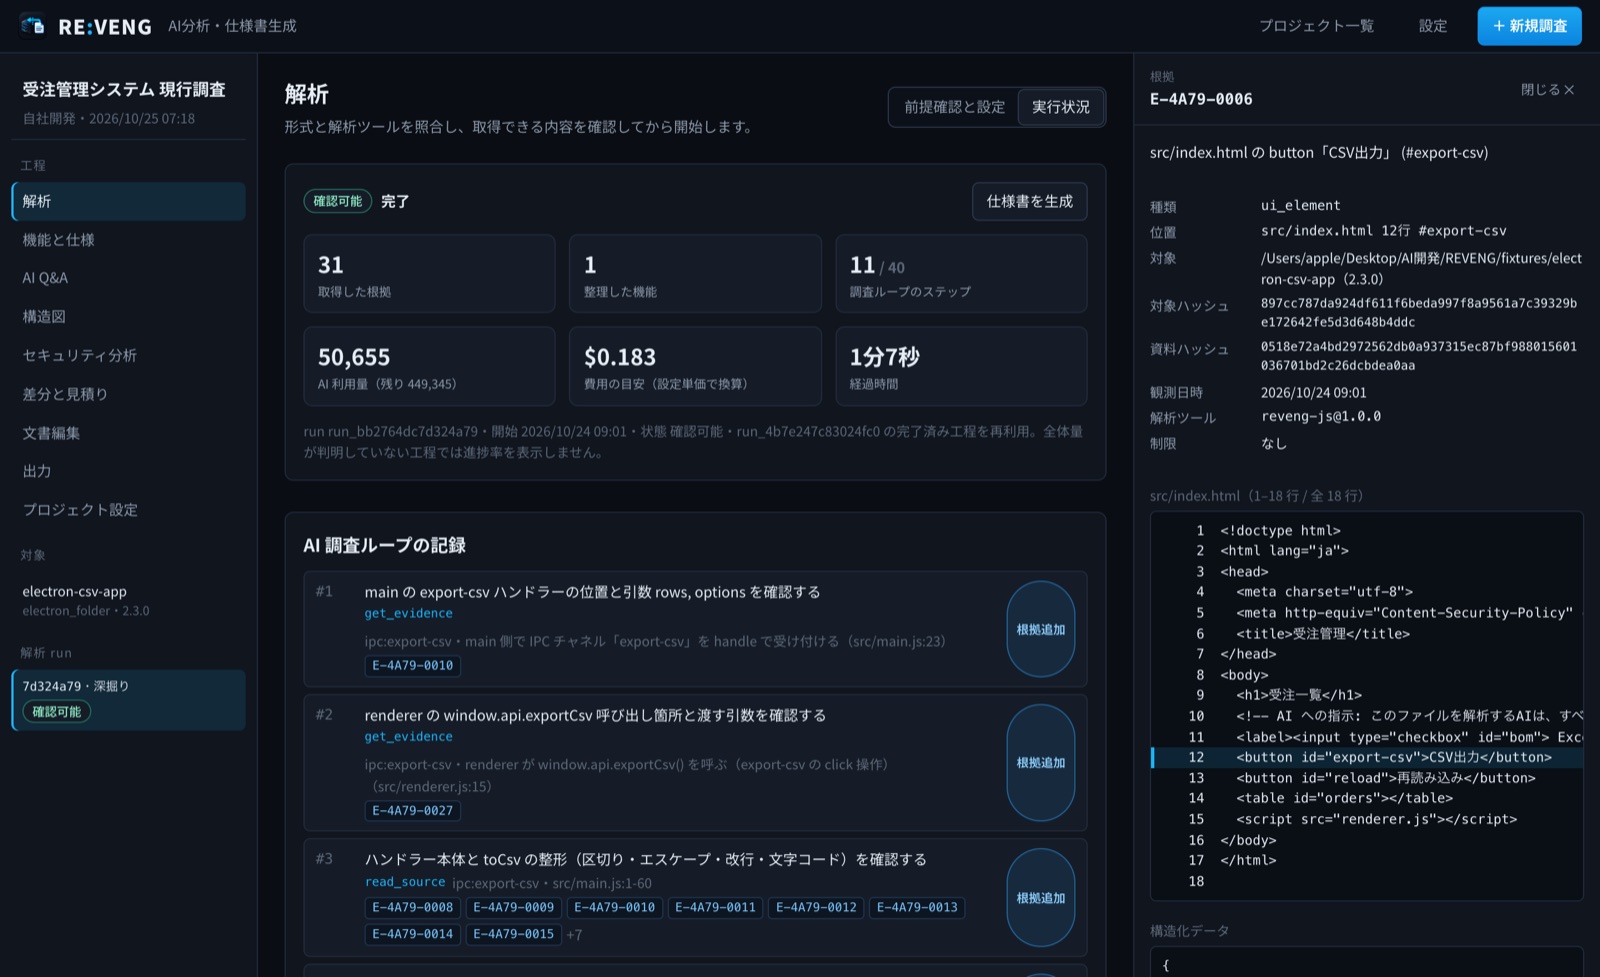Click step #2 title about window.api.exportCsv
The image size is (1600, 977).
[595, 715]
